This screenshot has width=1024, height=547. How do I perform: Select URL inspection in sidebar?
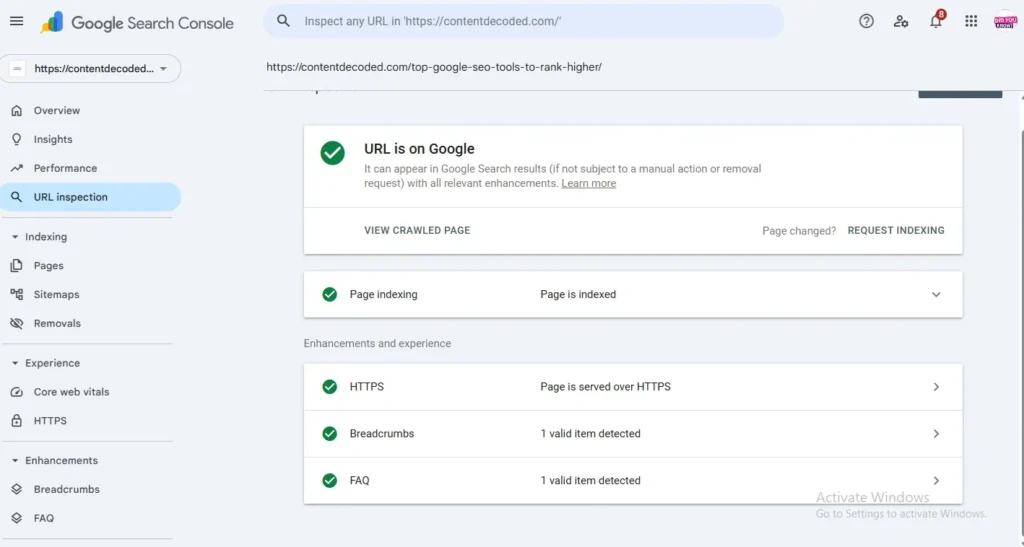[91, 197]
